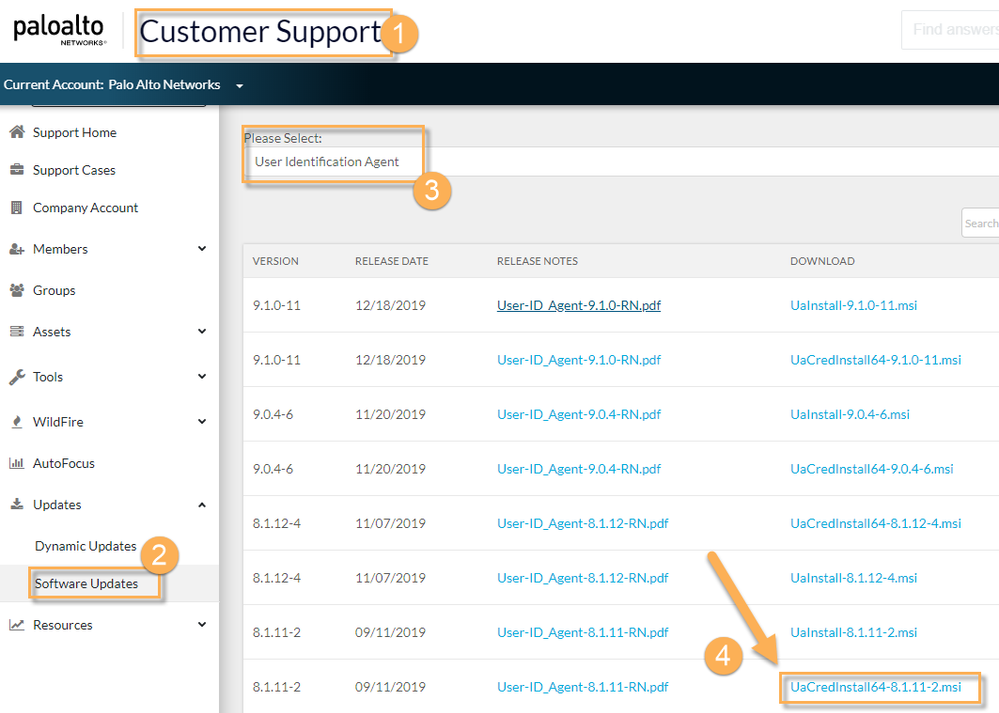This screenshot has width=999, height=713.
Task: Expand the Tools submenu chevron
Action: click(202, 377)
